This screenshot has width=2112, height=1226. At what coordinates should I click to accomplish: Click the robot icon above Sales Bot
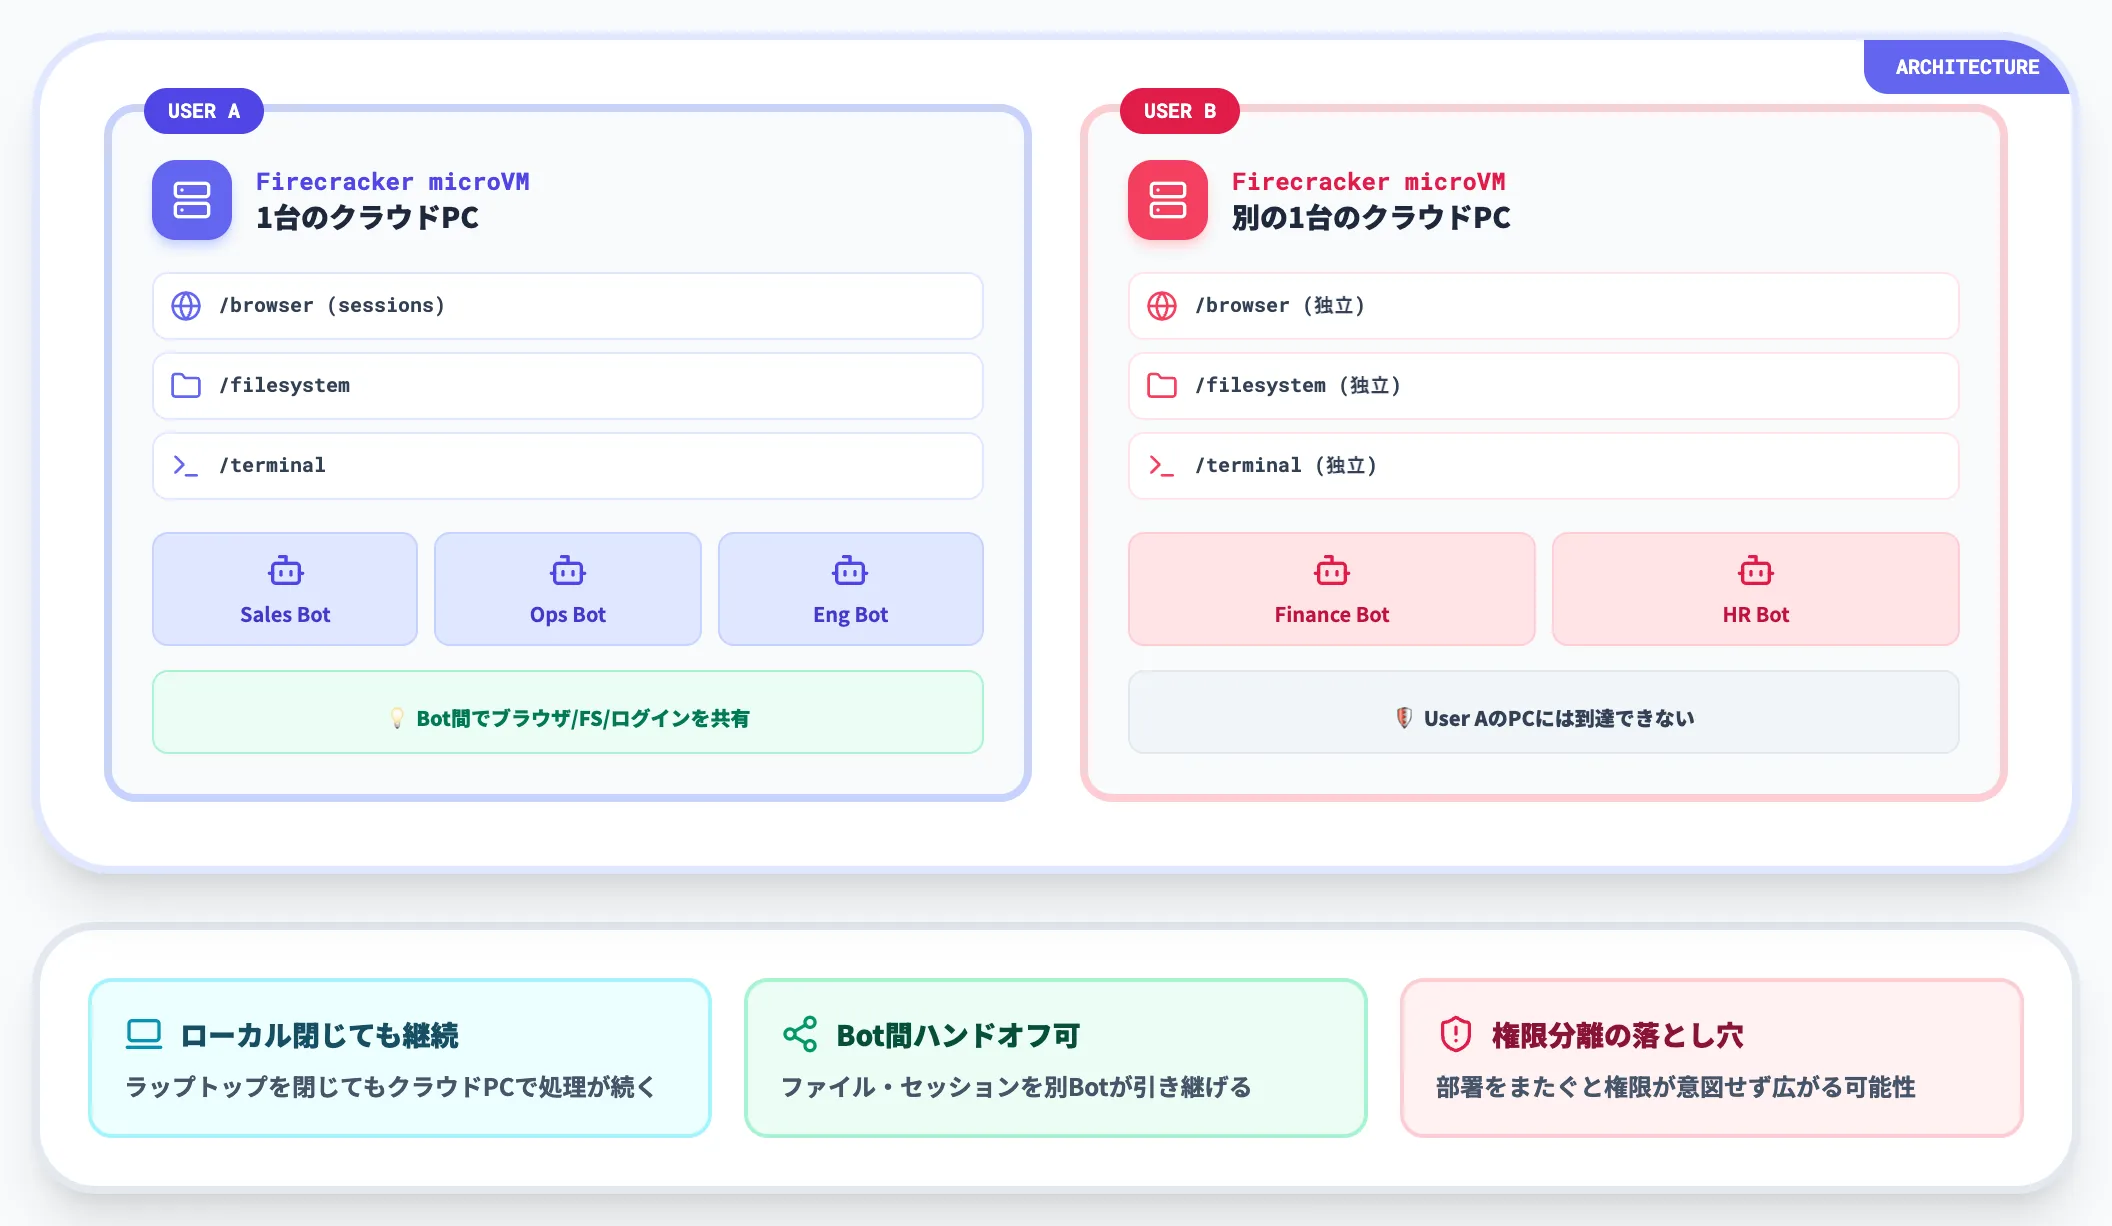point(286,570)
